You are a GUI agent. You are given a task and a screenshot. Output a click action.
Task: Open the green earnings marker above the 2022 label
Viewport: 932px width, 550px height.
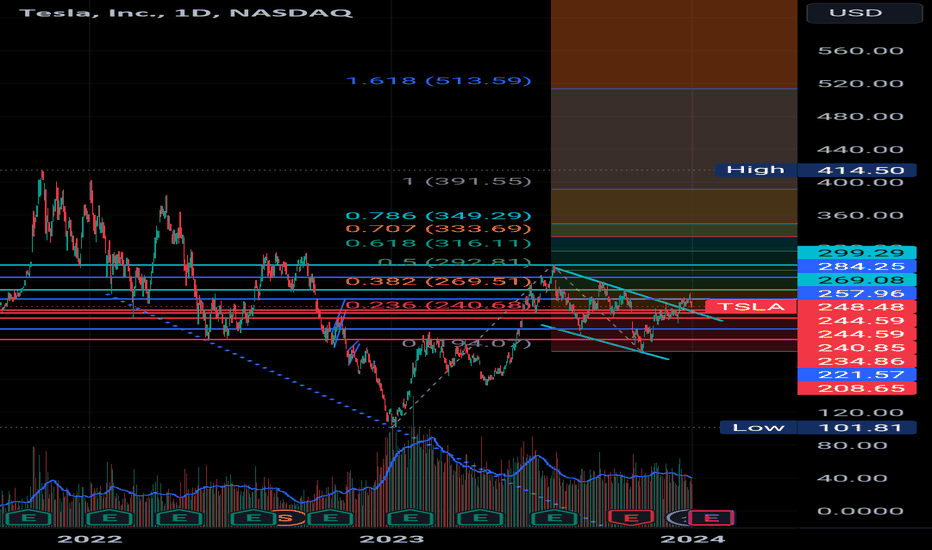109,518
